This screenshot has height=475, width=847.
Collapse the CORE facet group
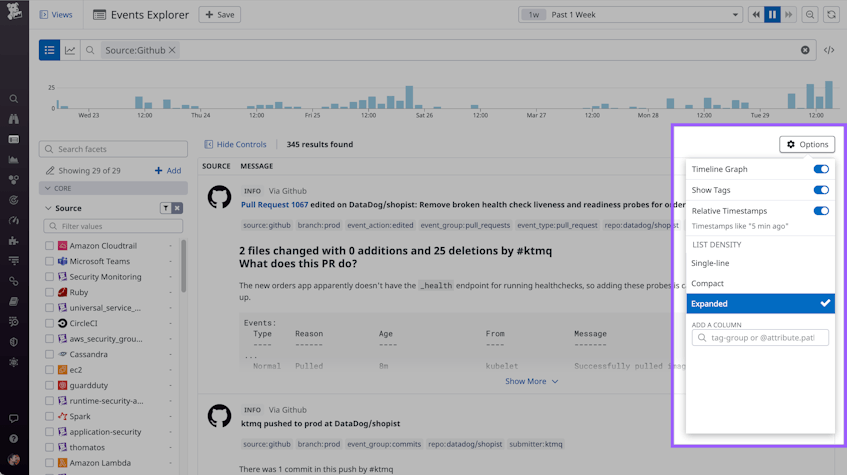point(113,188)
